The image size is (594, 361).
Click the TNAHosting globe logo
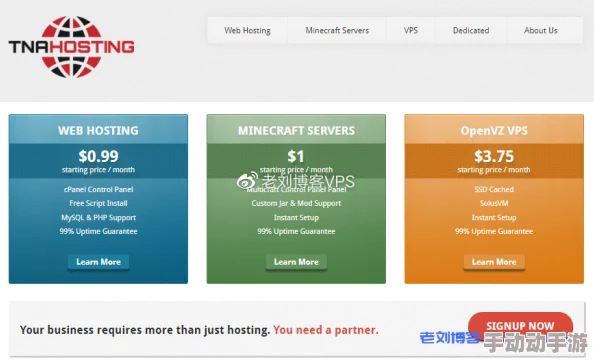71,47
